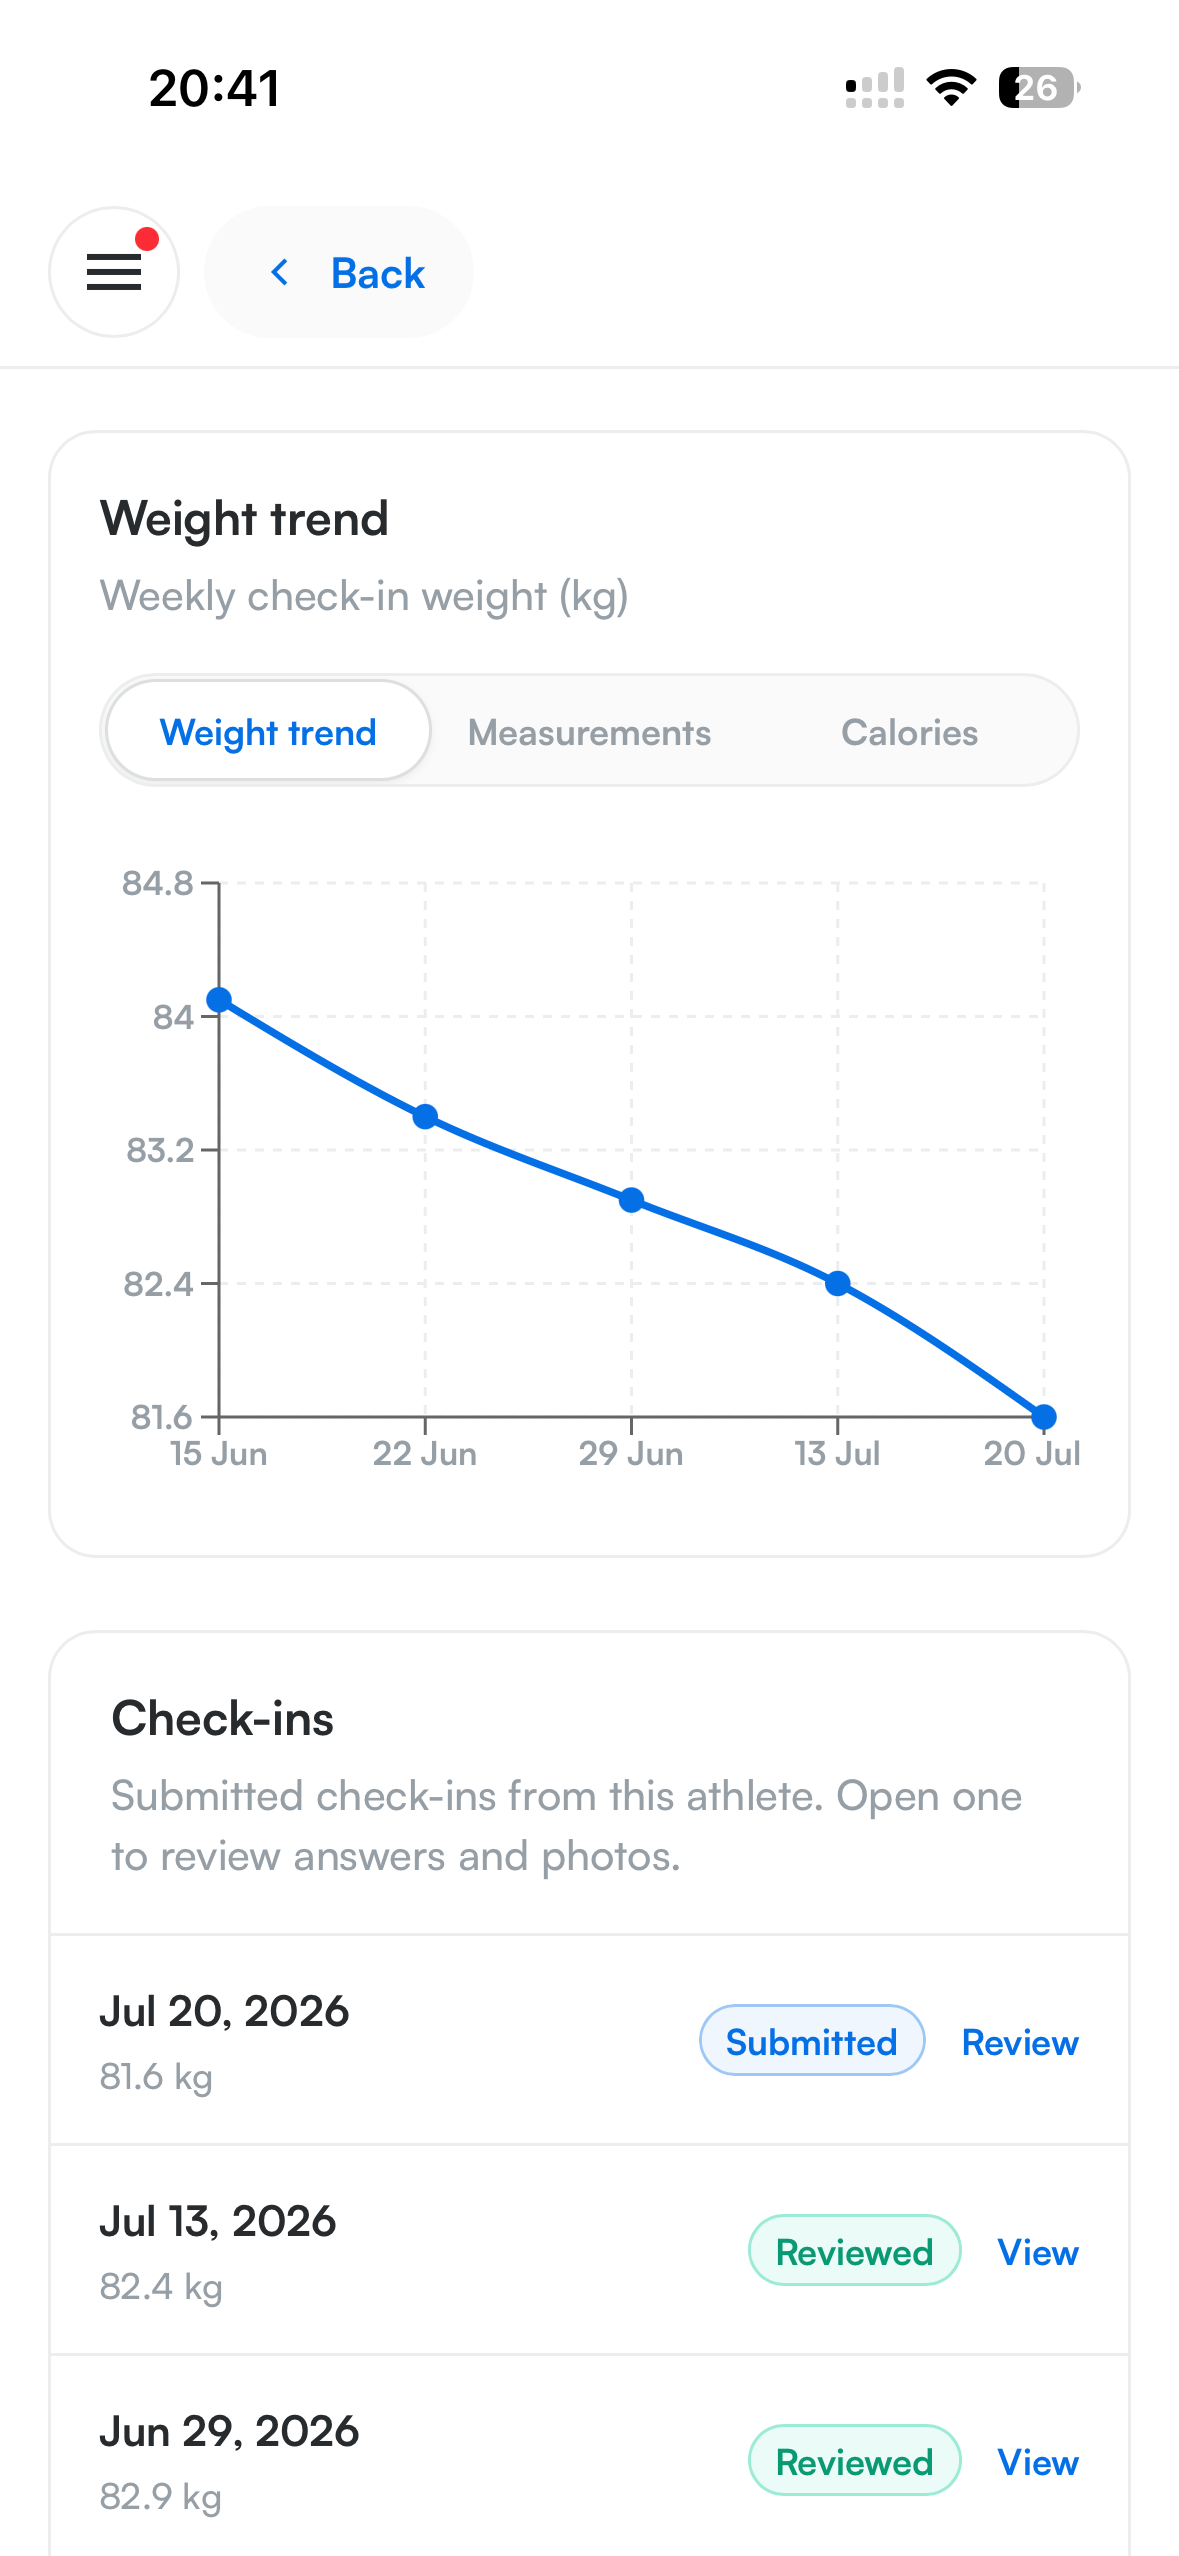This screenshot has width=1179, height=2556.
Task: Select the 15 Jun data point on chart
Action: [219, 1000]
